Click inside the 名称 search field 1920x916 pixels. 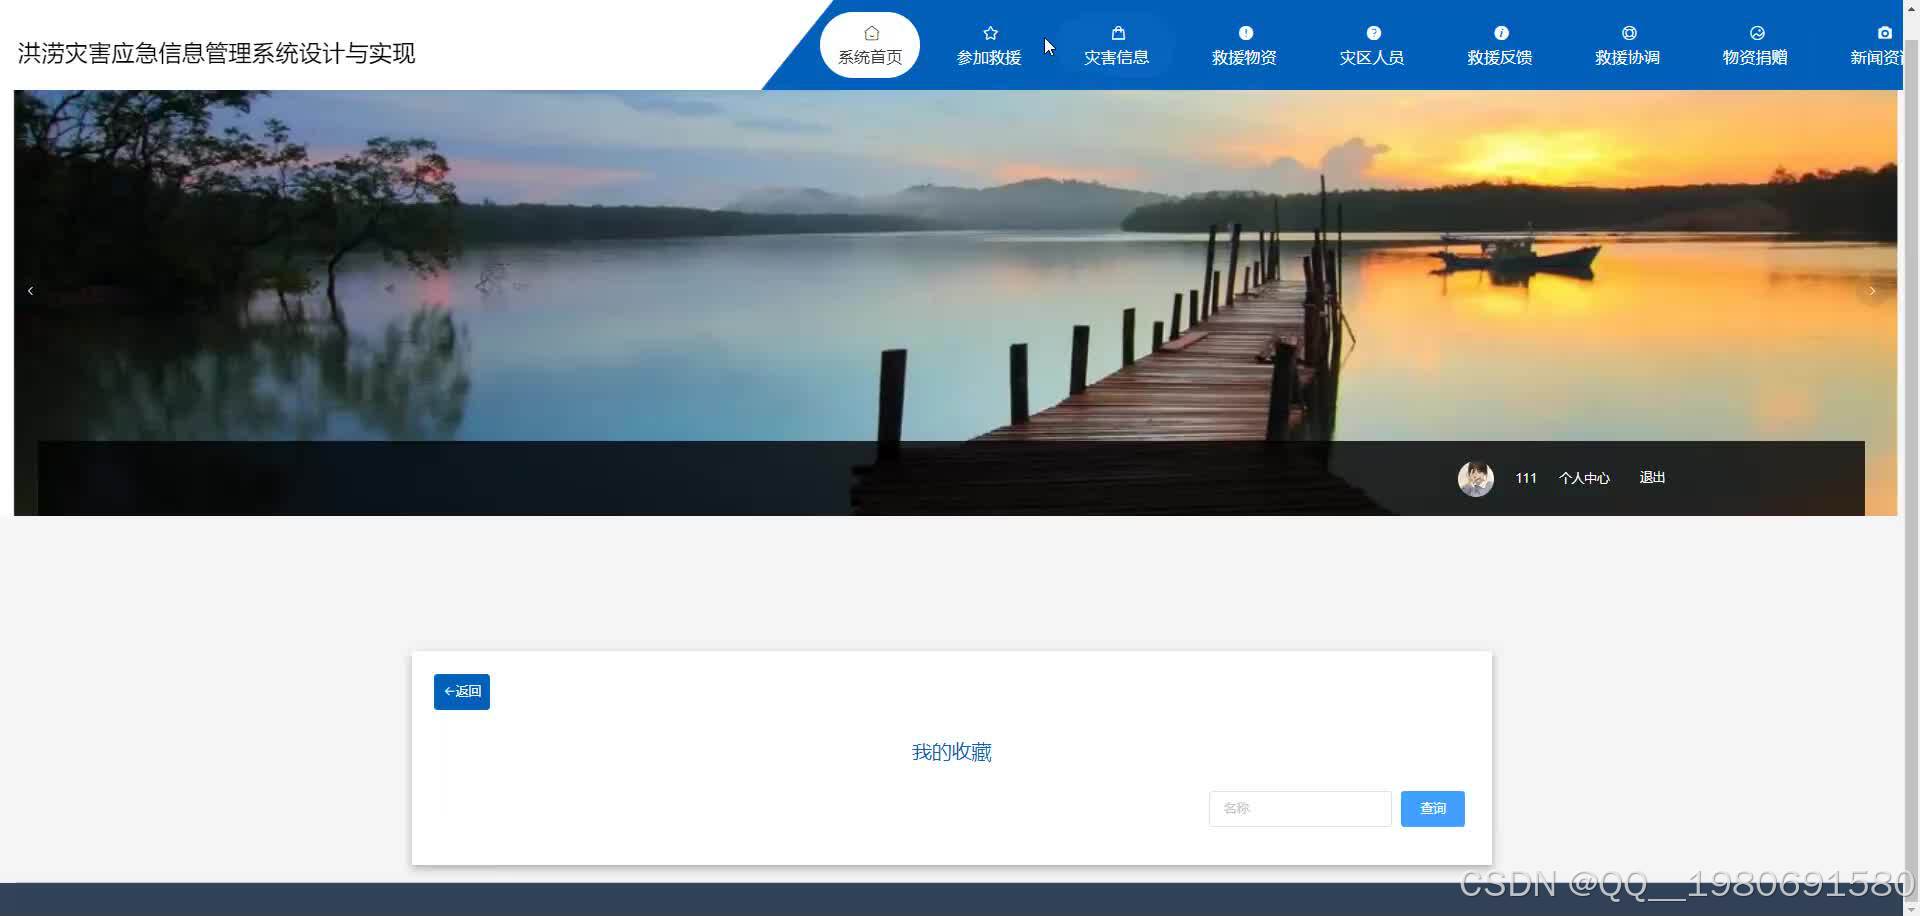point(1299,808)
